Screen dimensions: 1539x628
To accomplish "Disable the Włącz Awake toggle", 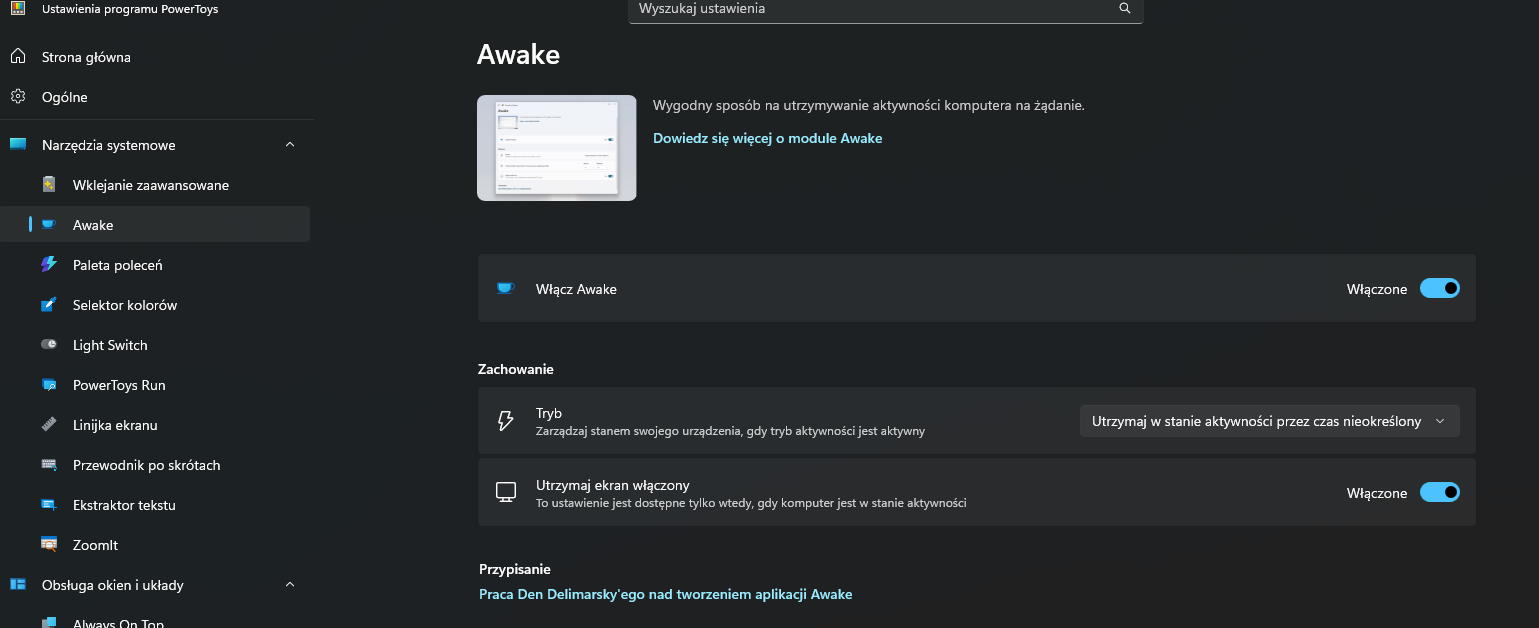I will 1439,289.
